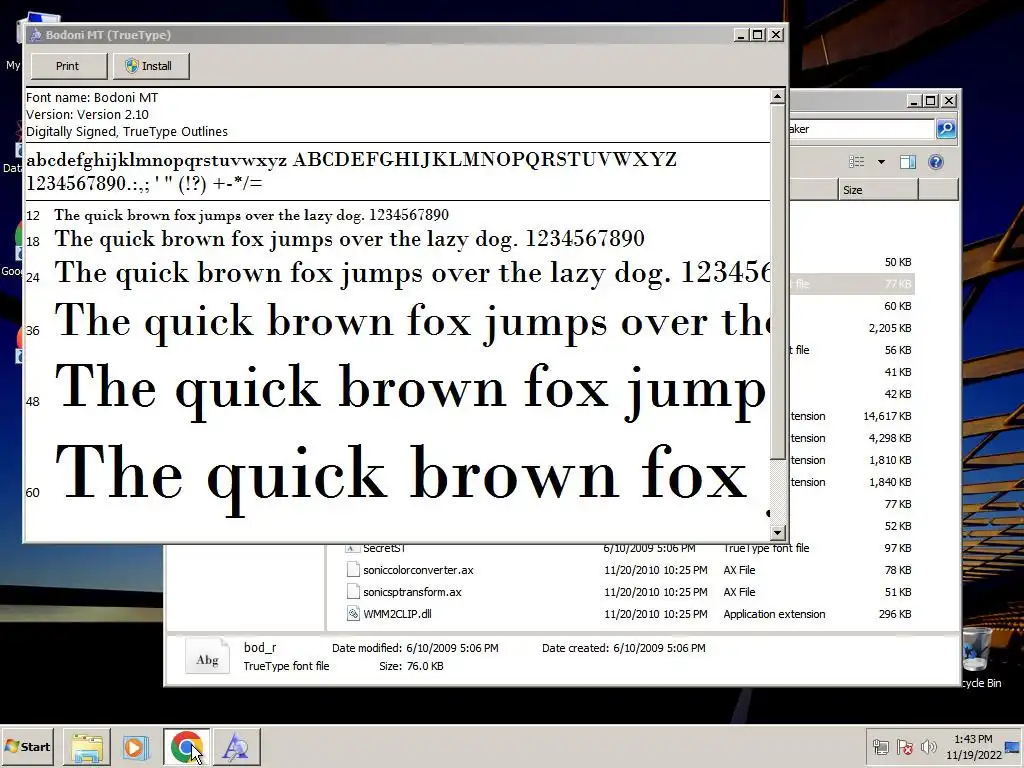Toggle the preview pane icon in Explorer
This screenshot has width=1024, height=768.
(x=908, y=162)
